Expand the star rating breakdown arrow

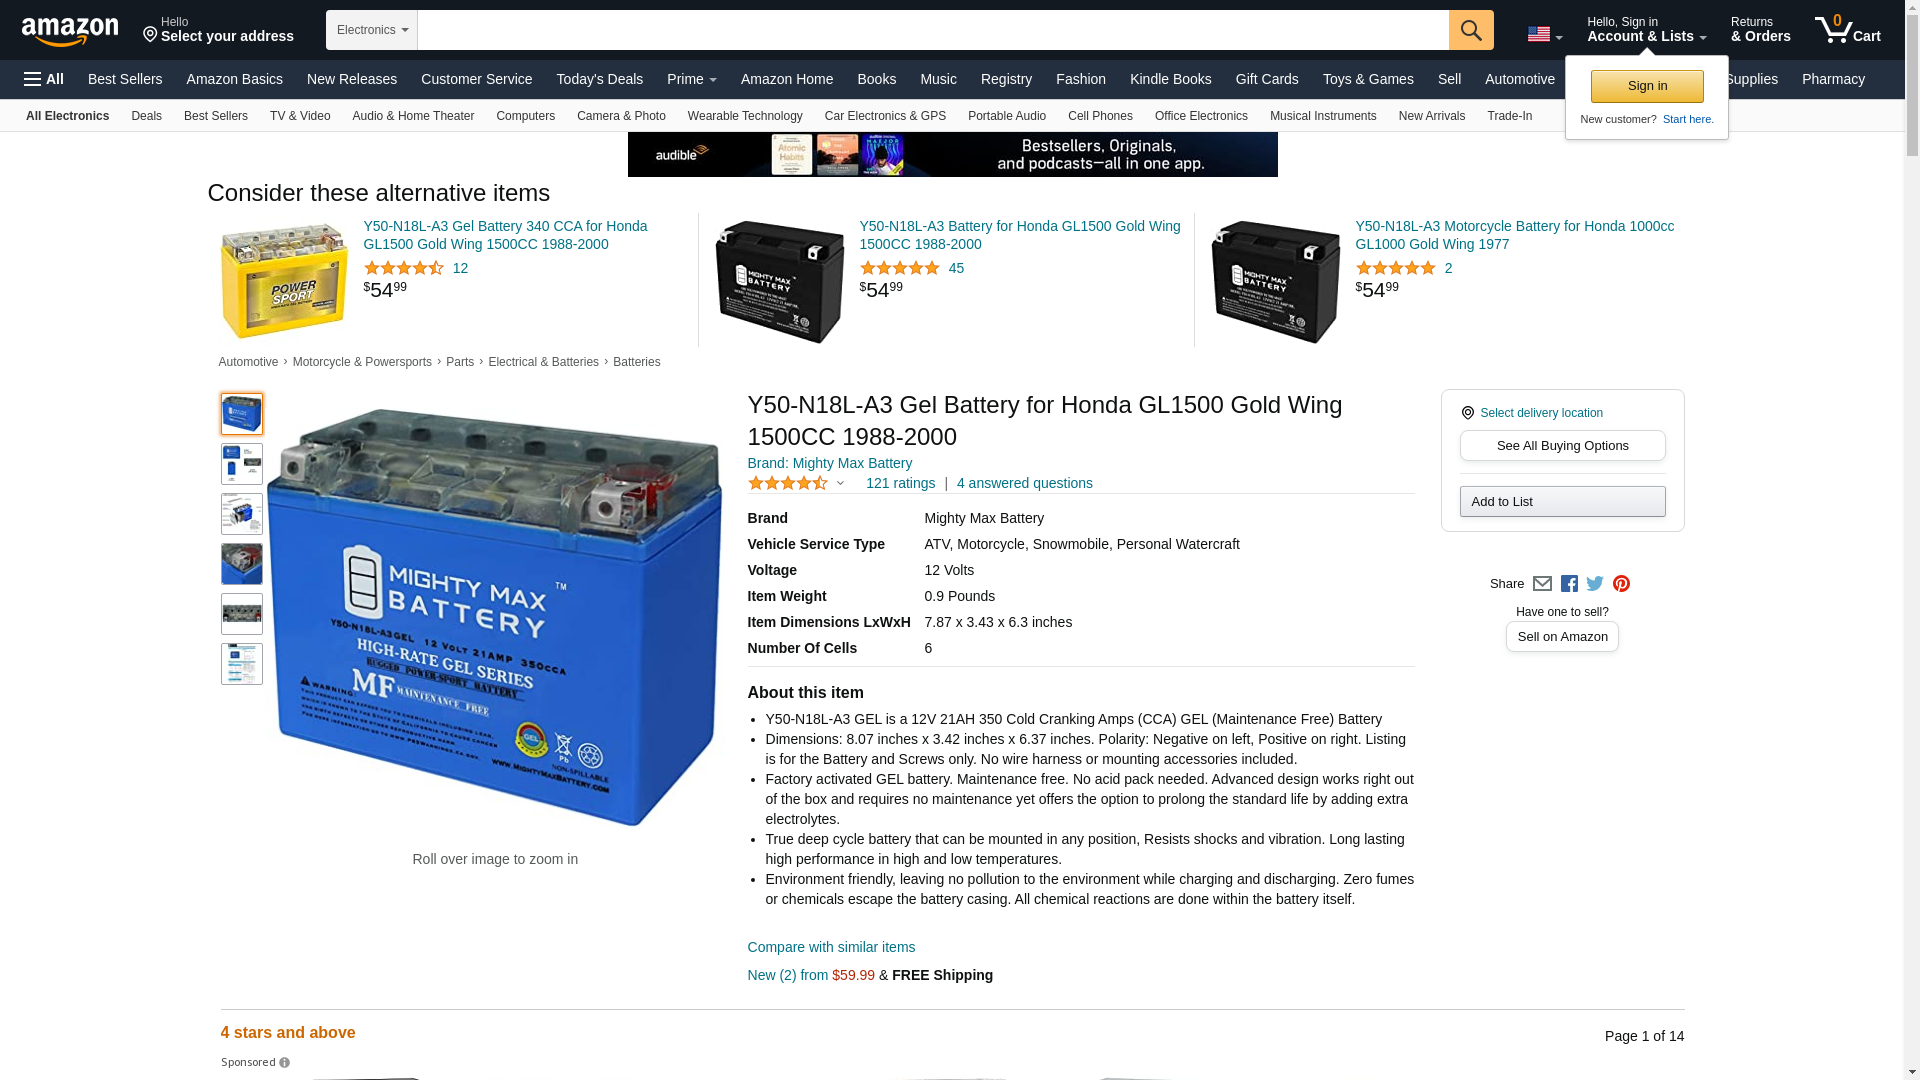point(840,484)
